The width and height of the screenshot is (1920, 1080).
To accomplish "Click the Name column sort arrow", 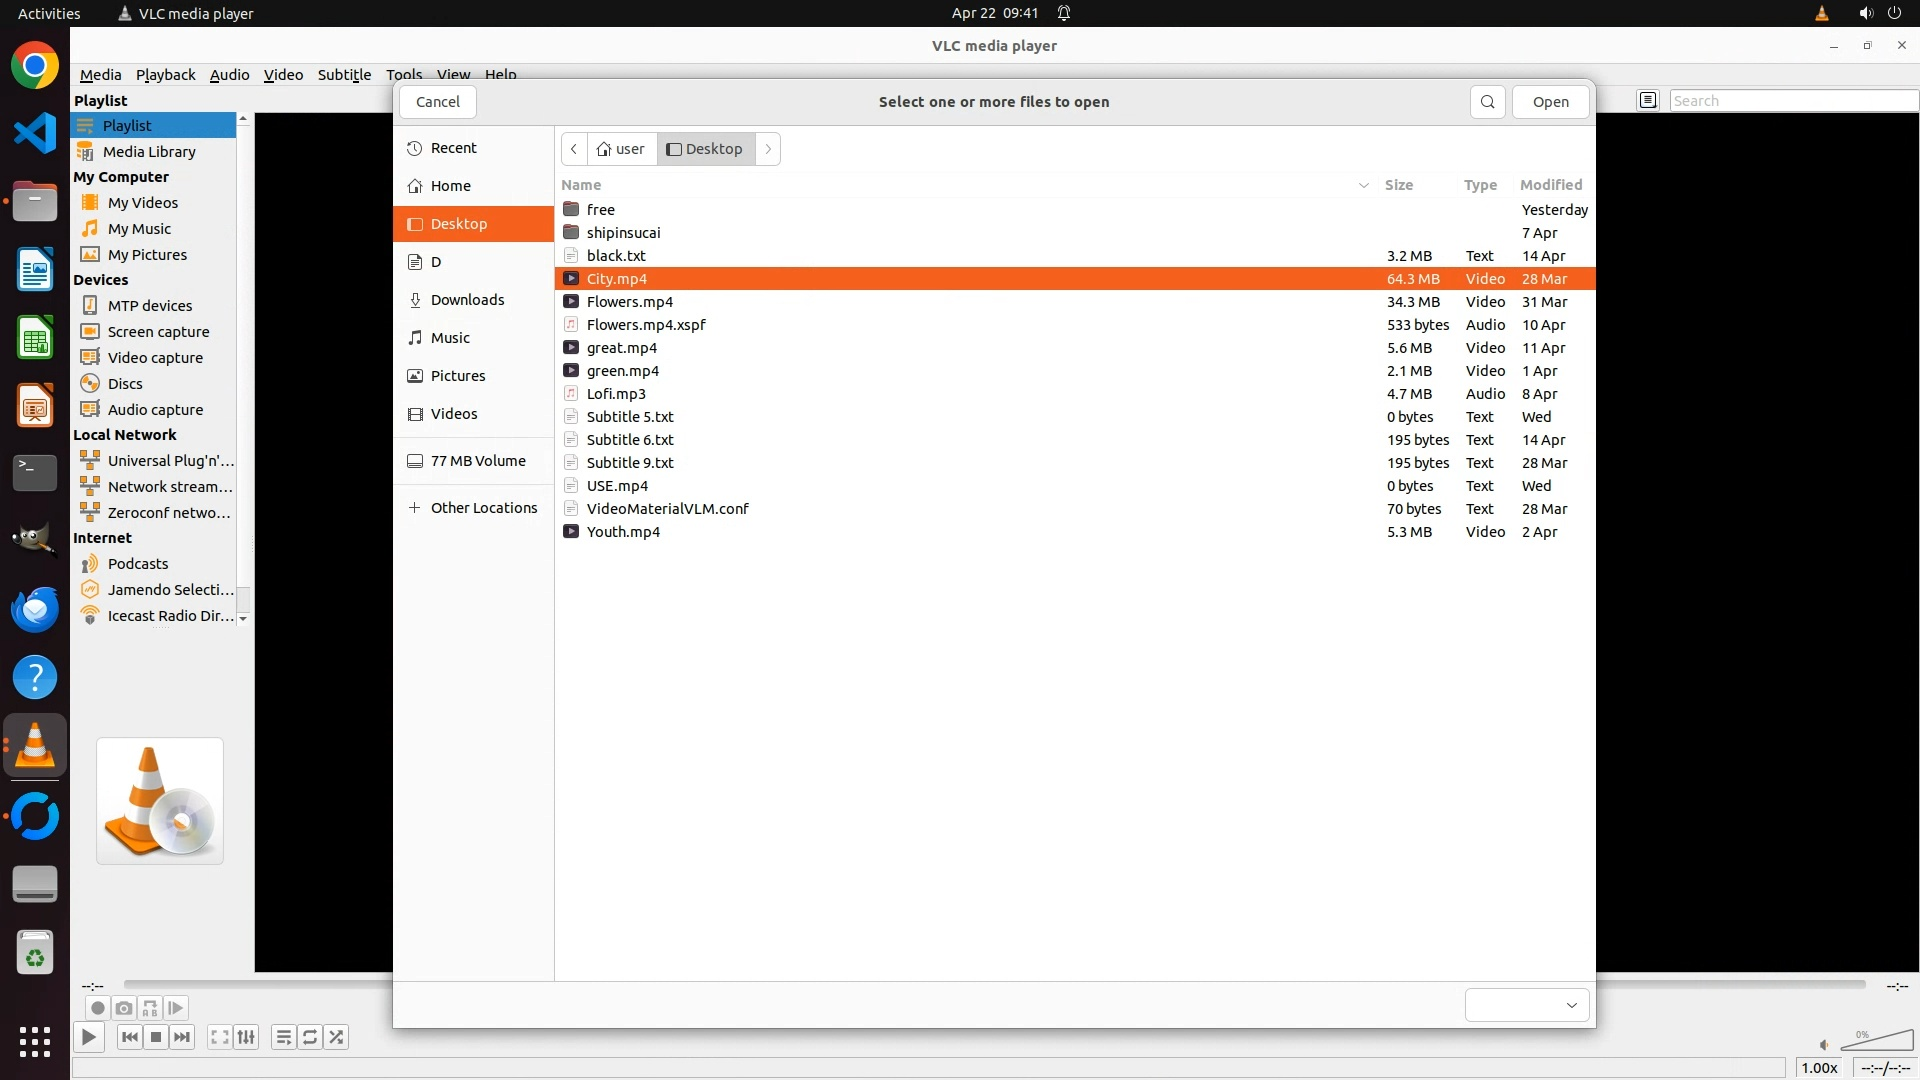I will click(1363, 185).
